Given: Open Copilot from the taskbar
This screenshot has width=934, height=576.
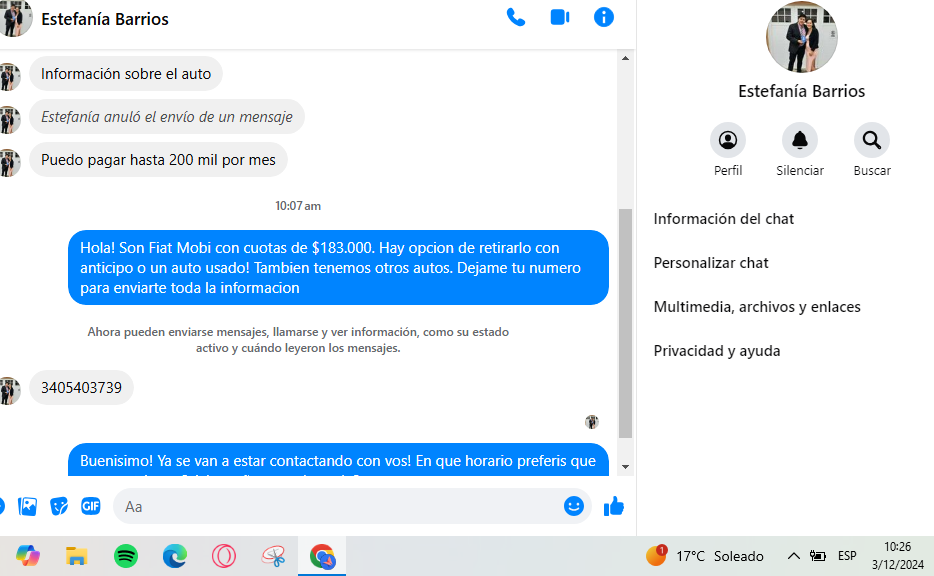Looking at the screenshot, I should pyautogui.click(x=27, y=556).
